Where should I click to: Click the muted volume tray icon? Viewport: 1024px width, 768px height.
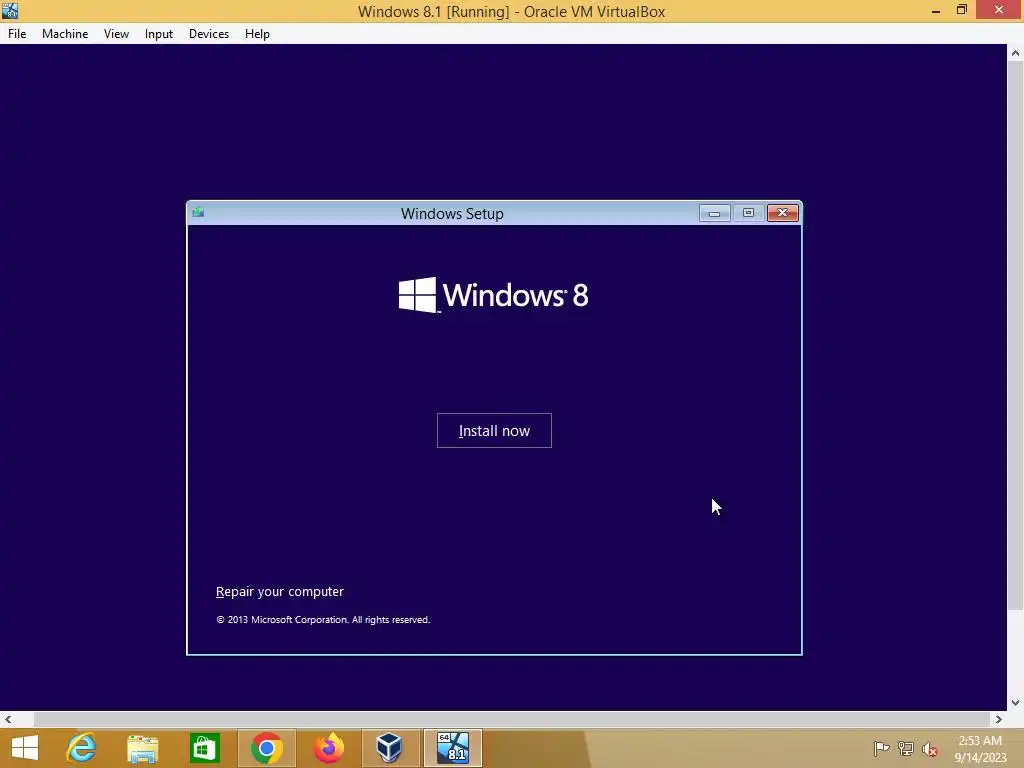click(930, 749)
